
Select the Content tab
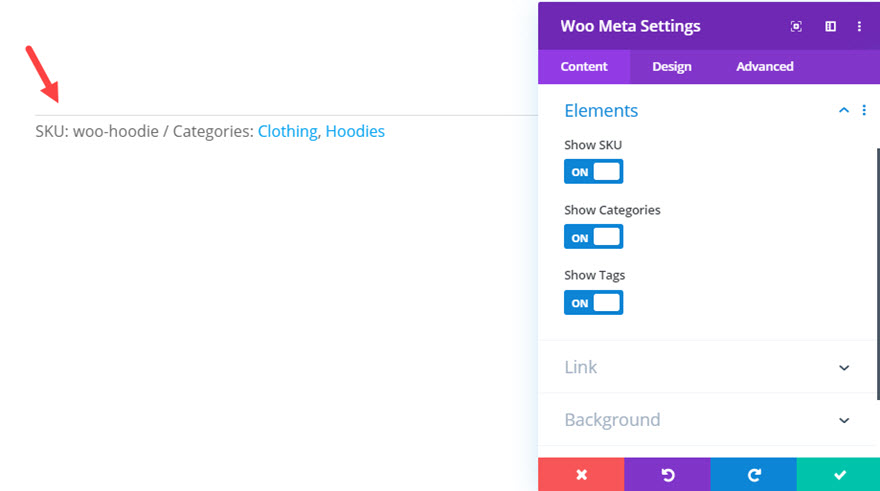click(584, 67)
